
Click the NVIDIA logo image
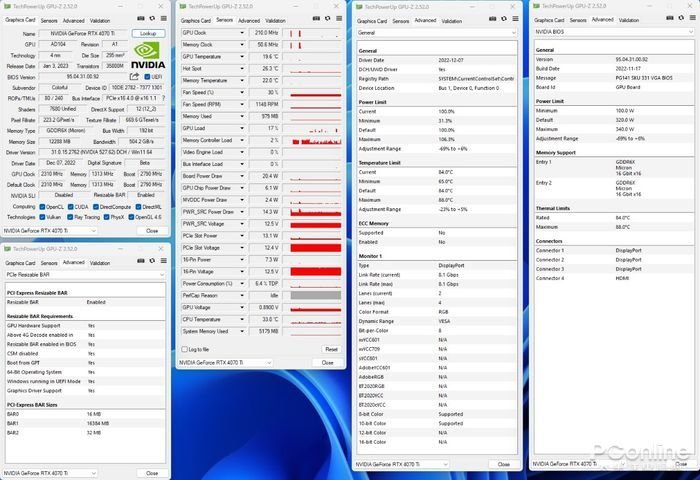(148, 55)
